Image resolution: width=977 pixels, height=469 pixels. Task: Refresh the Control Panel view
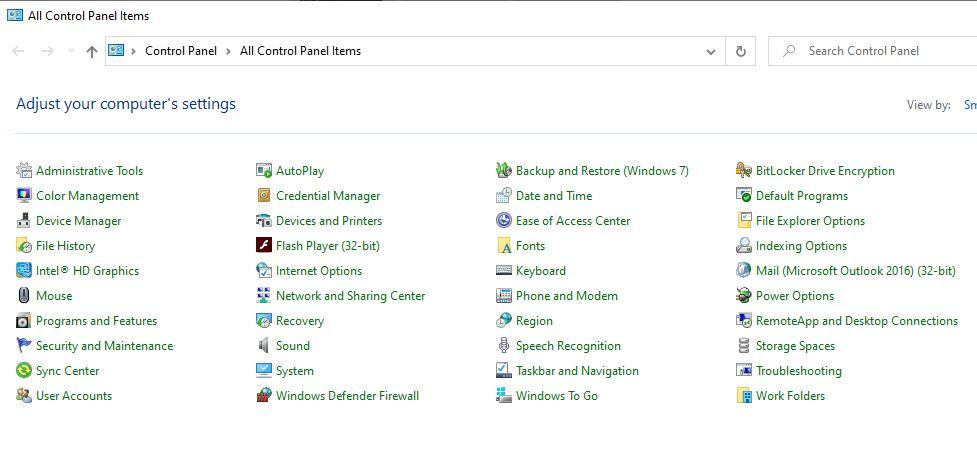click(x=740, y=51)
